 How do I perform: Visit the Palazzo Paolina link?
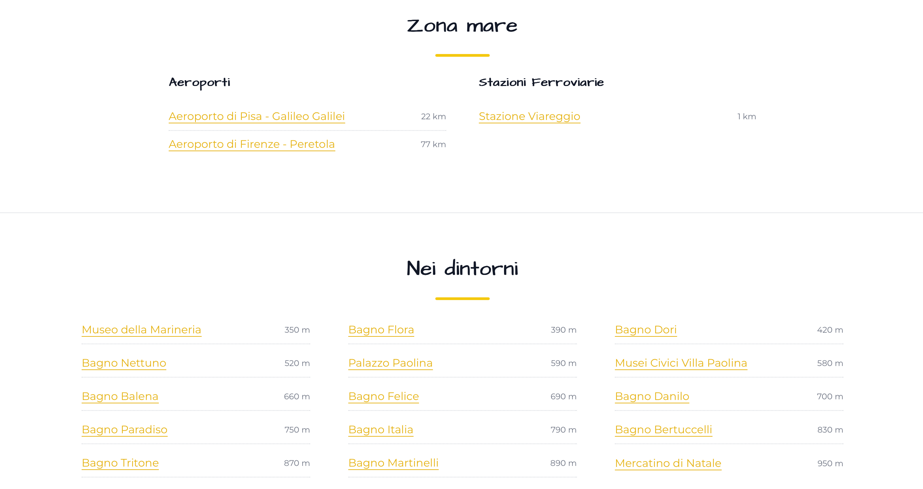coord(390,363)
